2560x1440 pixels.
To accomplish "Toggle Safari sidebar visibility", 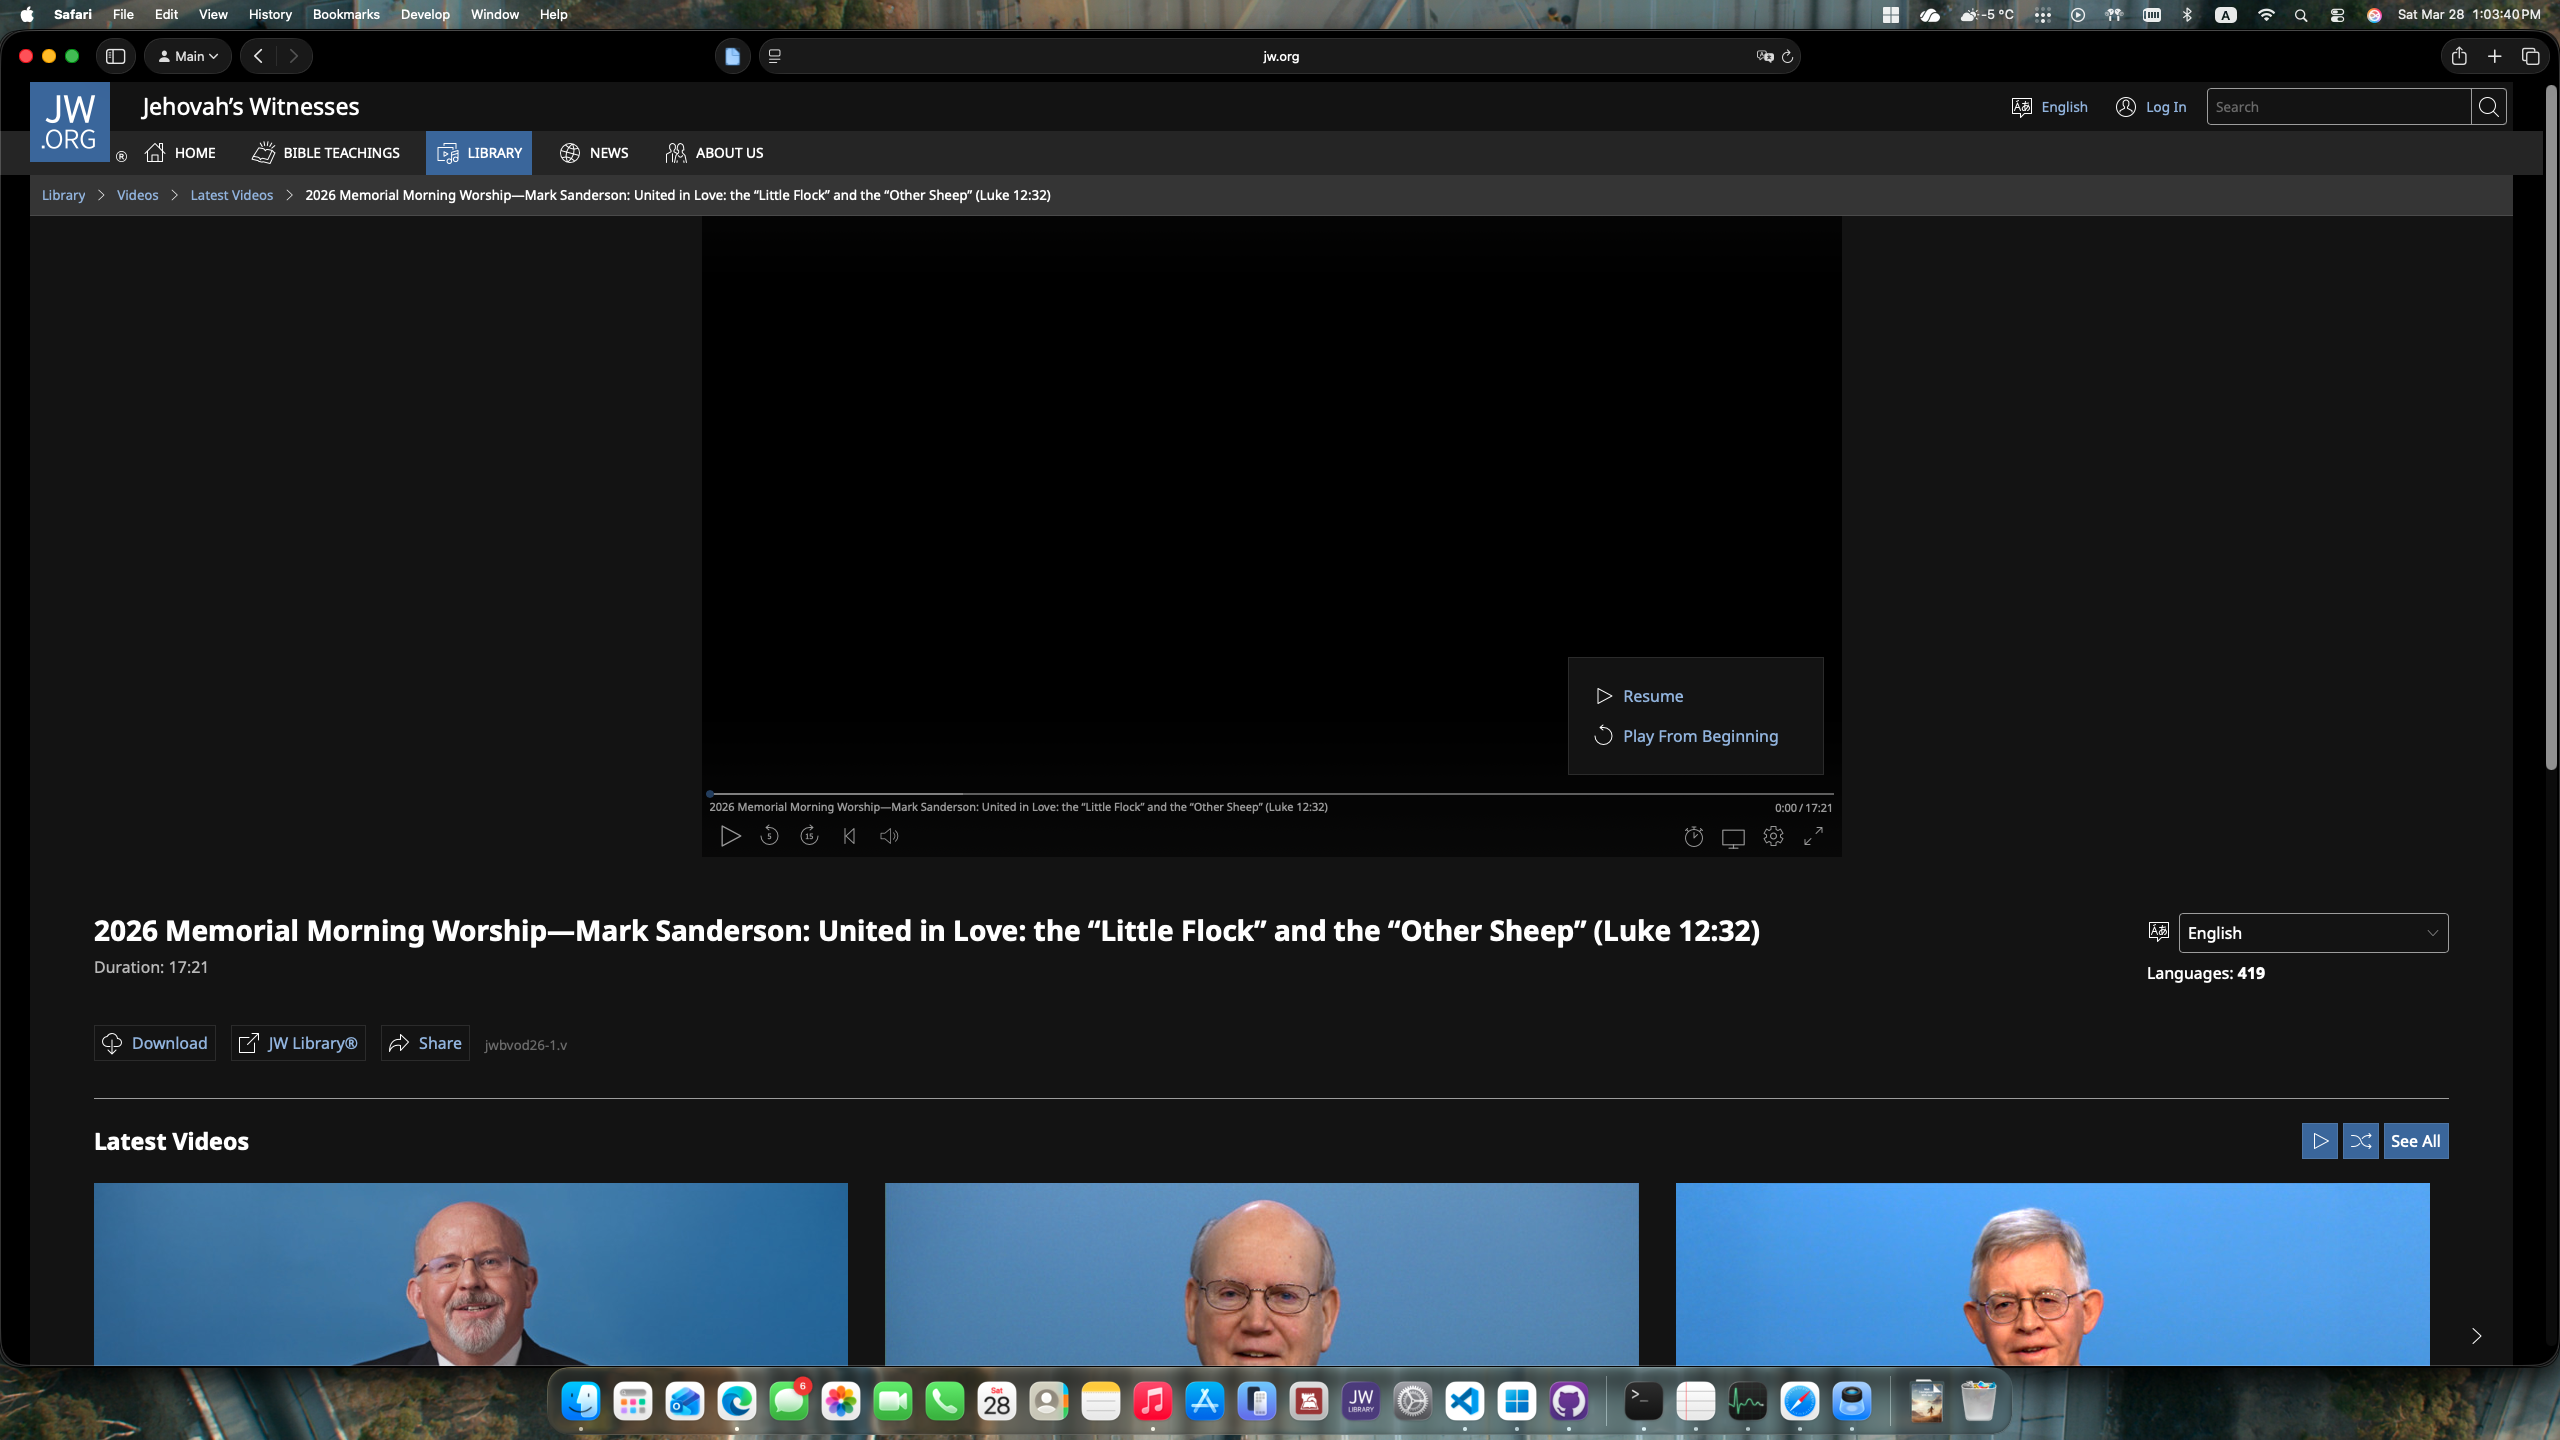I will 116,56.
